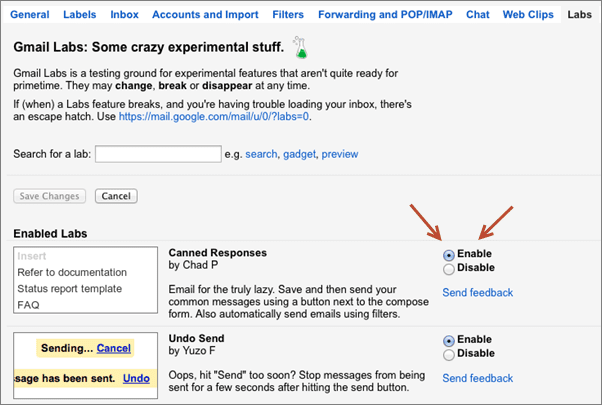Open the Filters tab
Screen dimensions: 602x405
coord(288,15)
